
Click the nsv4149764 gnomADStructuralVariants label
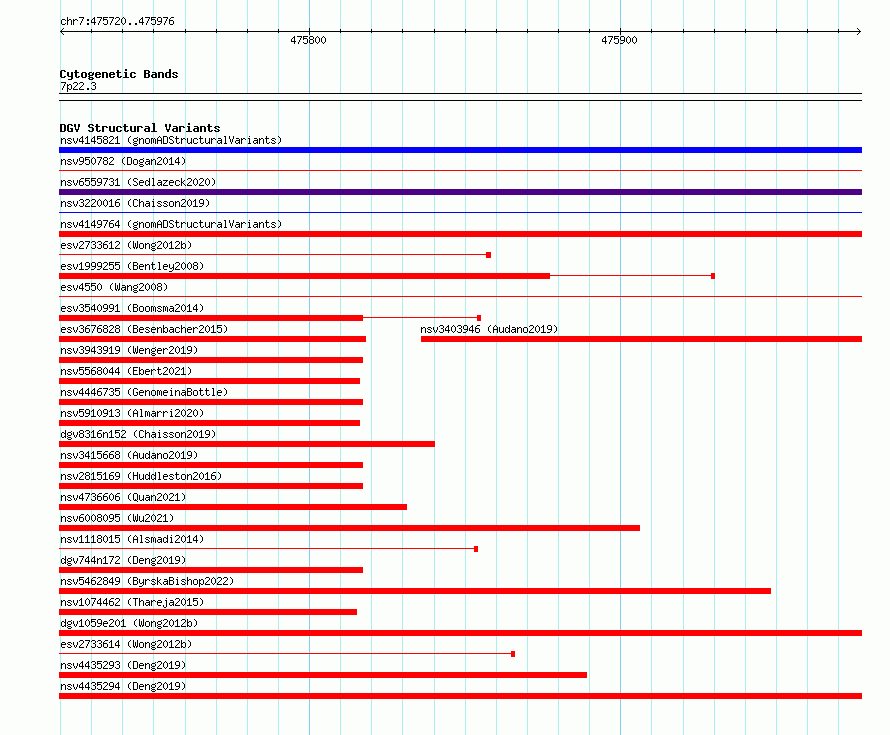171,224
